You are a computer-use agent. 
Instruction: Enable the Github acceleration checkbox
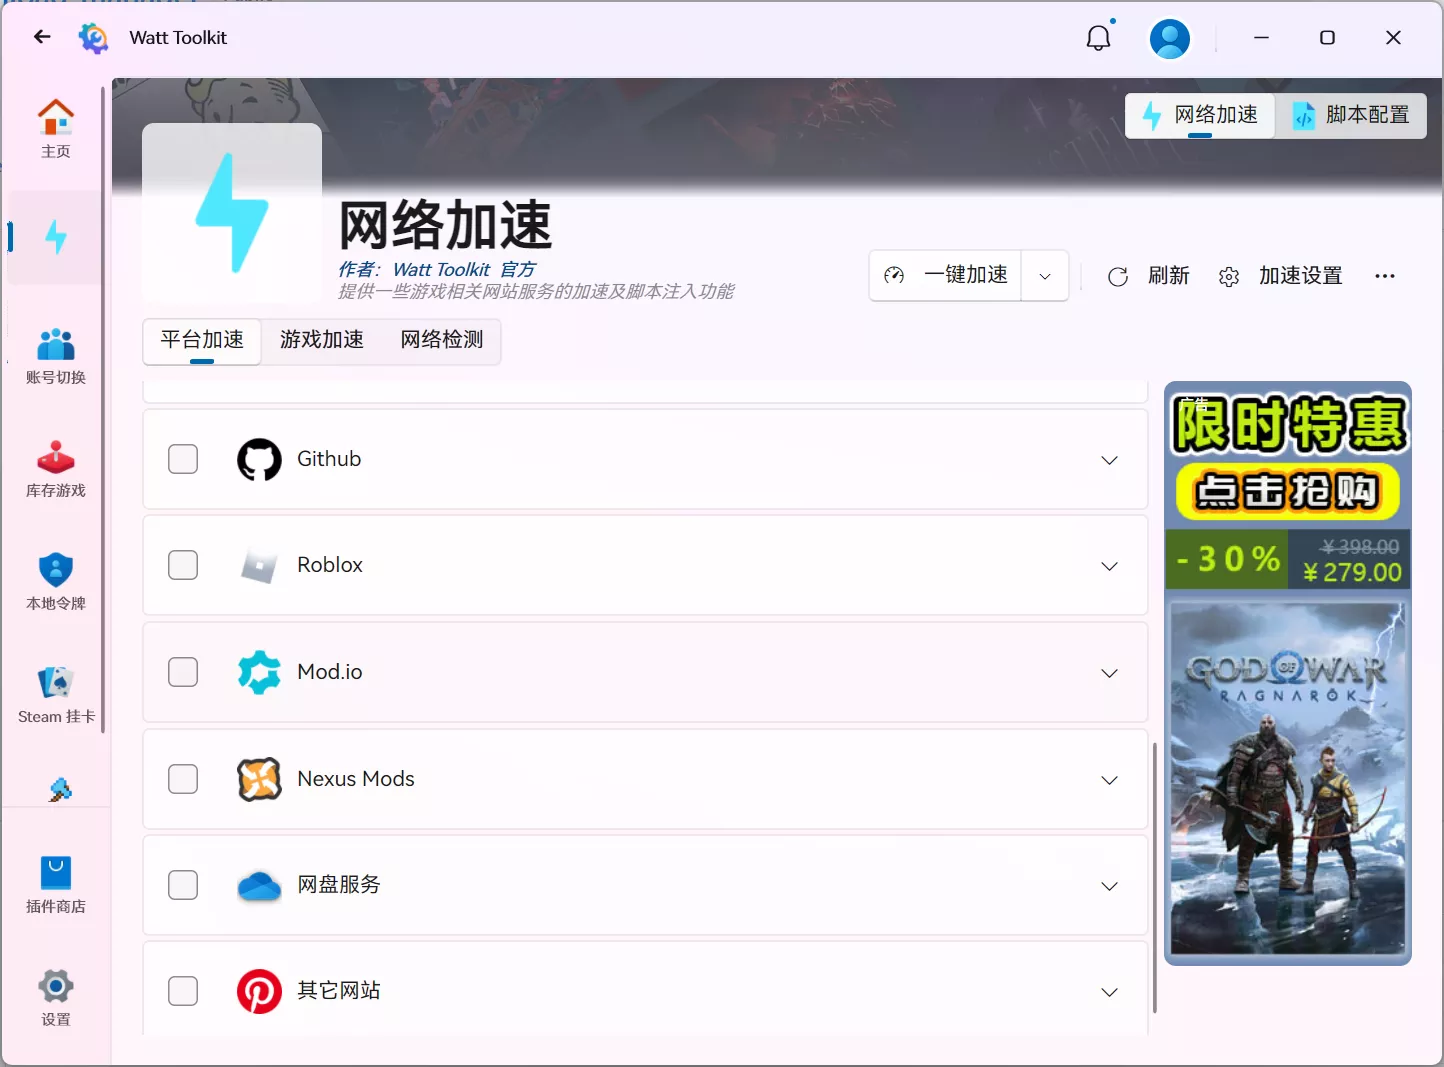(183, 459)
